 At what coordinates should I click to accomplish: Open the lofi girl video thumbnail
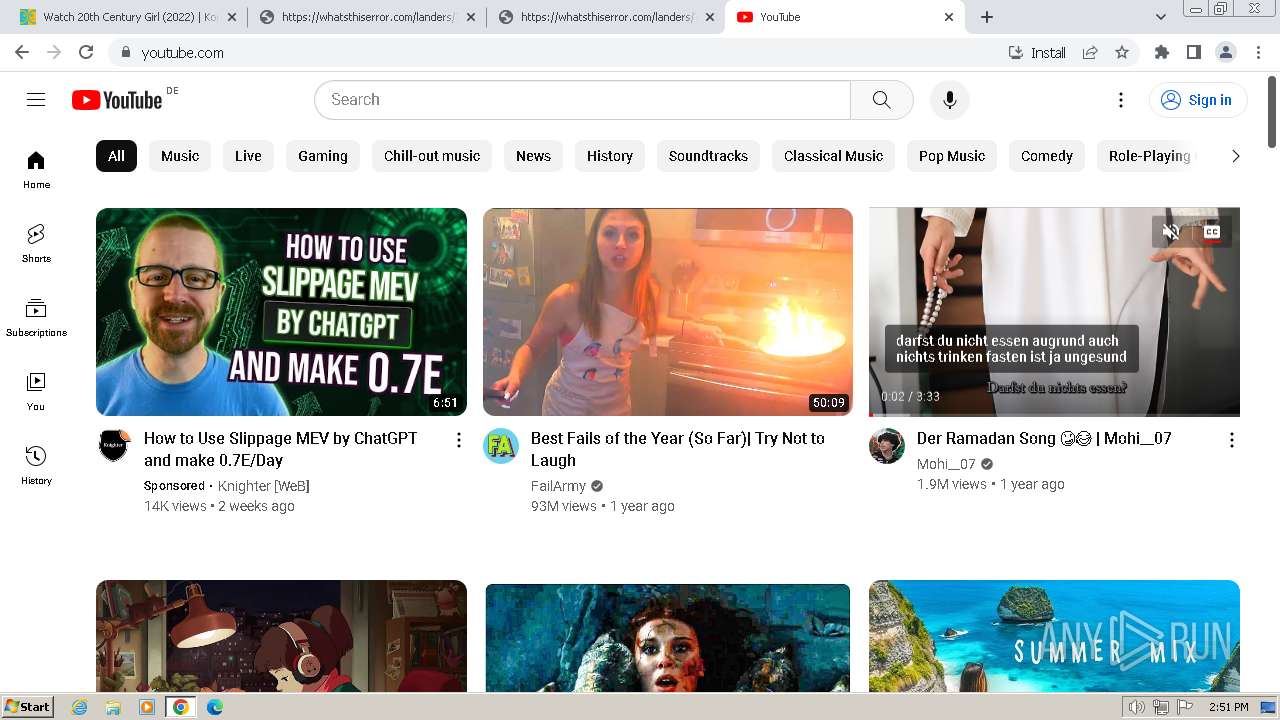point(281,636)
